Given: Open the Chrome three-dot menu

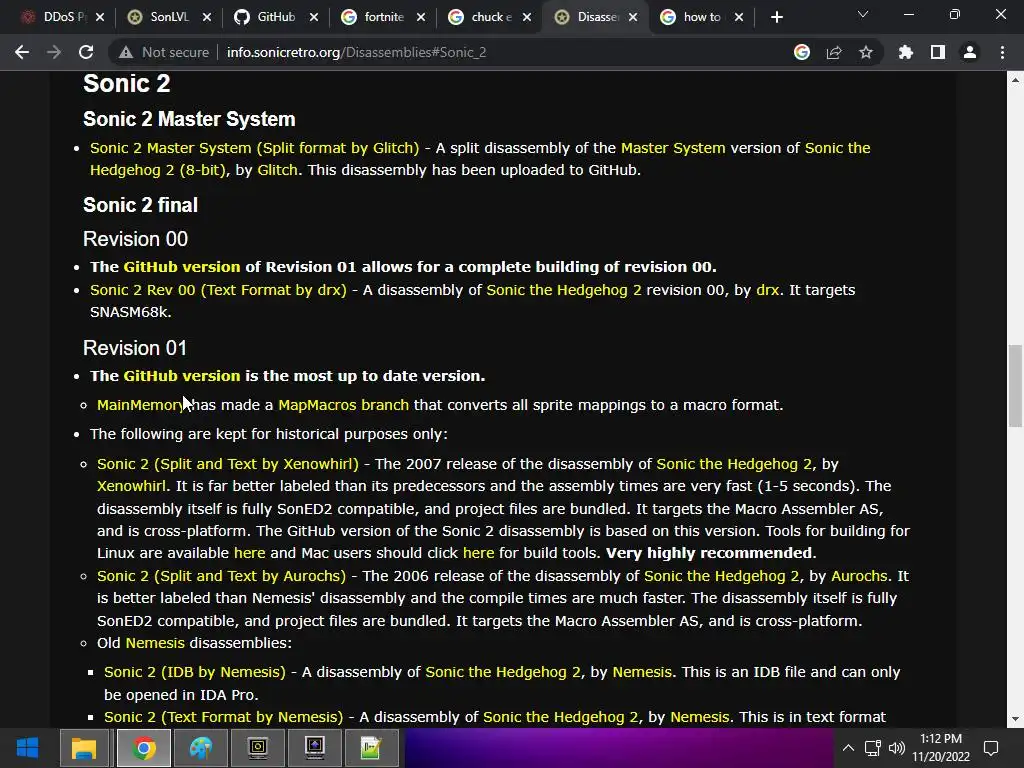Looking at the screenshot, I should coord(1002,52).
